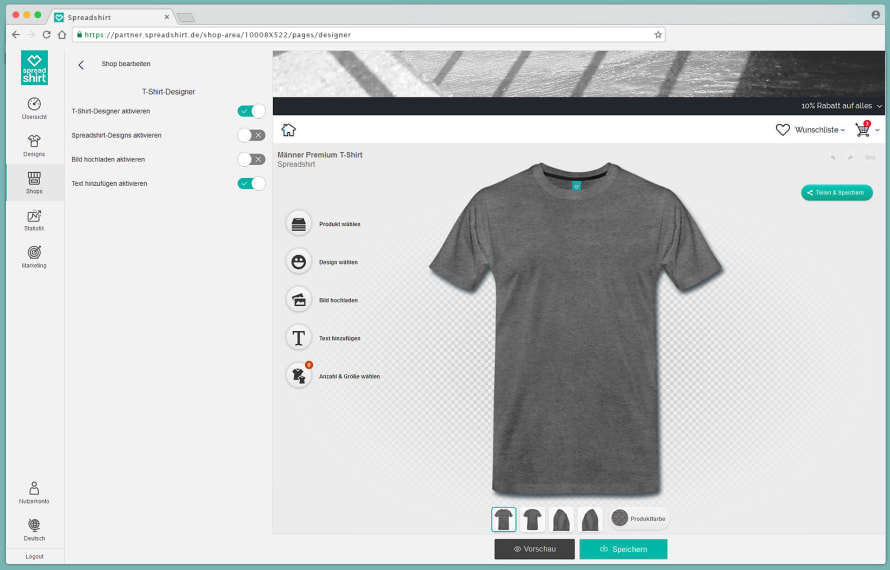Click the undo arrow in designer
Screen dimensions: 890x570
[833, 157]
